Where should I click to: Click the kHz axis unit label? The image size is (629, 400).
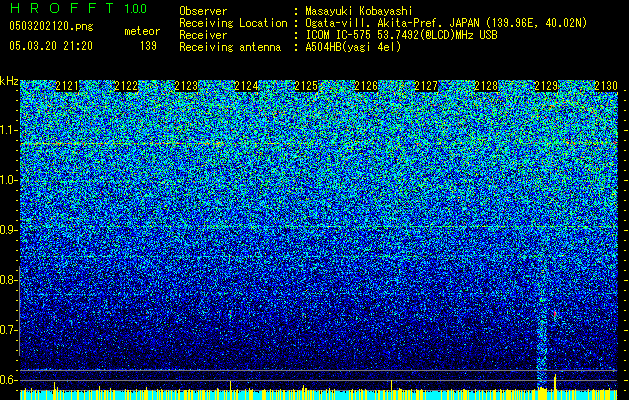coord(9,81)
